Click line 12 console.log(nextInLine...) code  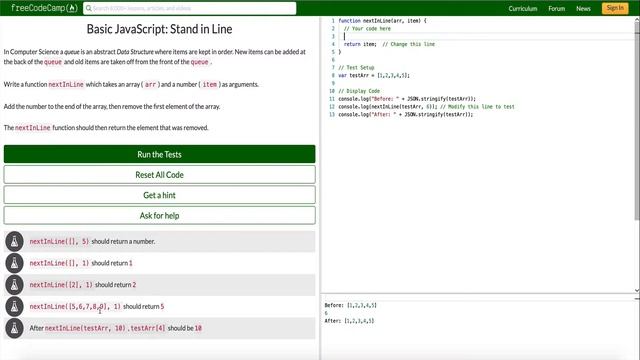point(426,107)
